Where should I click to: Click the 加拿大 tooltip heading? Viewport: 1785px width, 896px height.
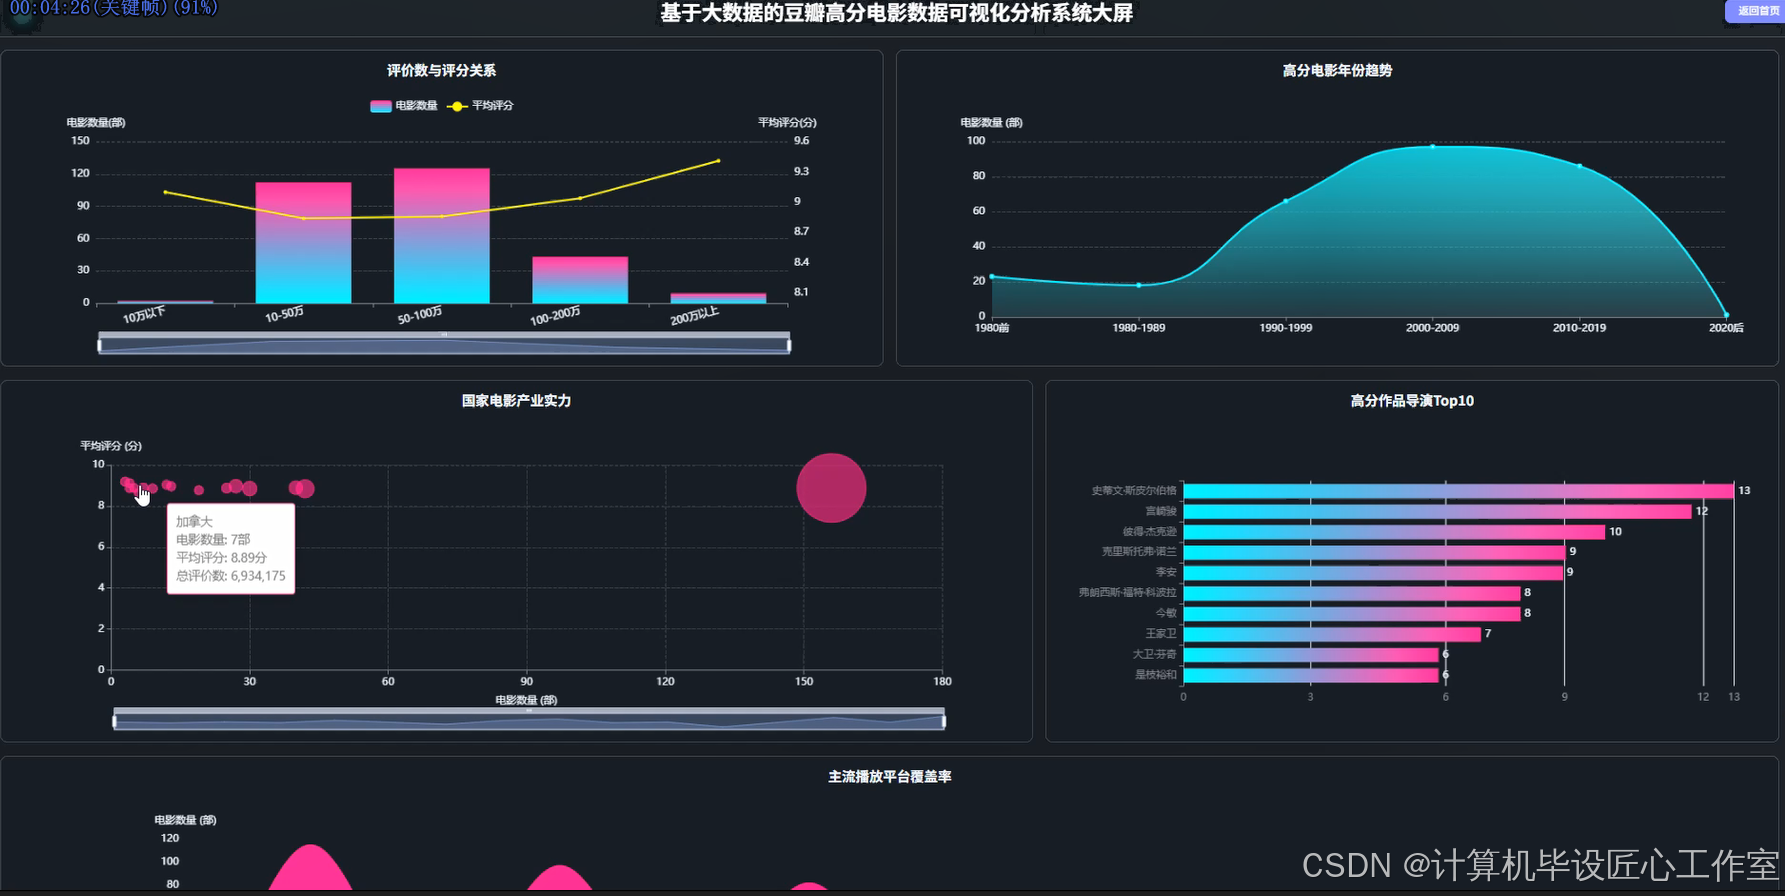(194, 522)
